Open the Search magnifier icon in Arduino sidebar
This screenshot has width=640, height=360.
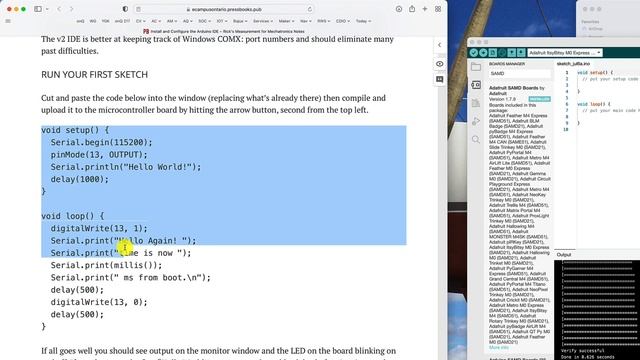pos(476,140)
